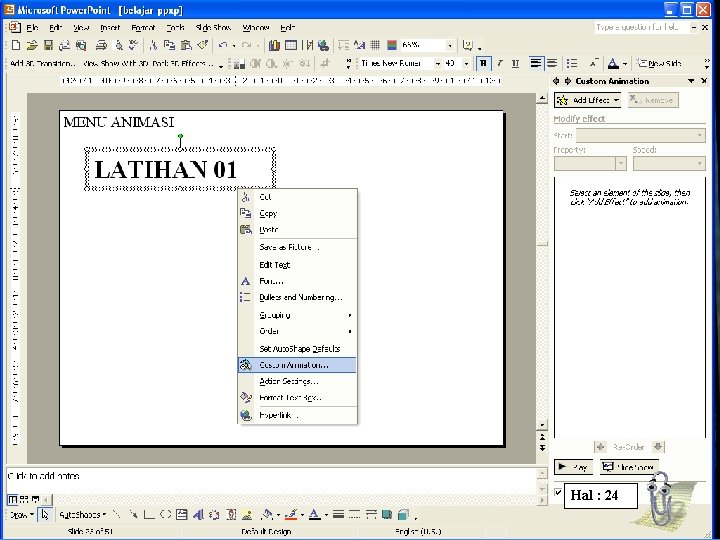Click the 'Click to add notes' area

(x=271, y=479)
